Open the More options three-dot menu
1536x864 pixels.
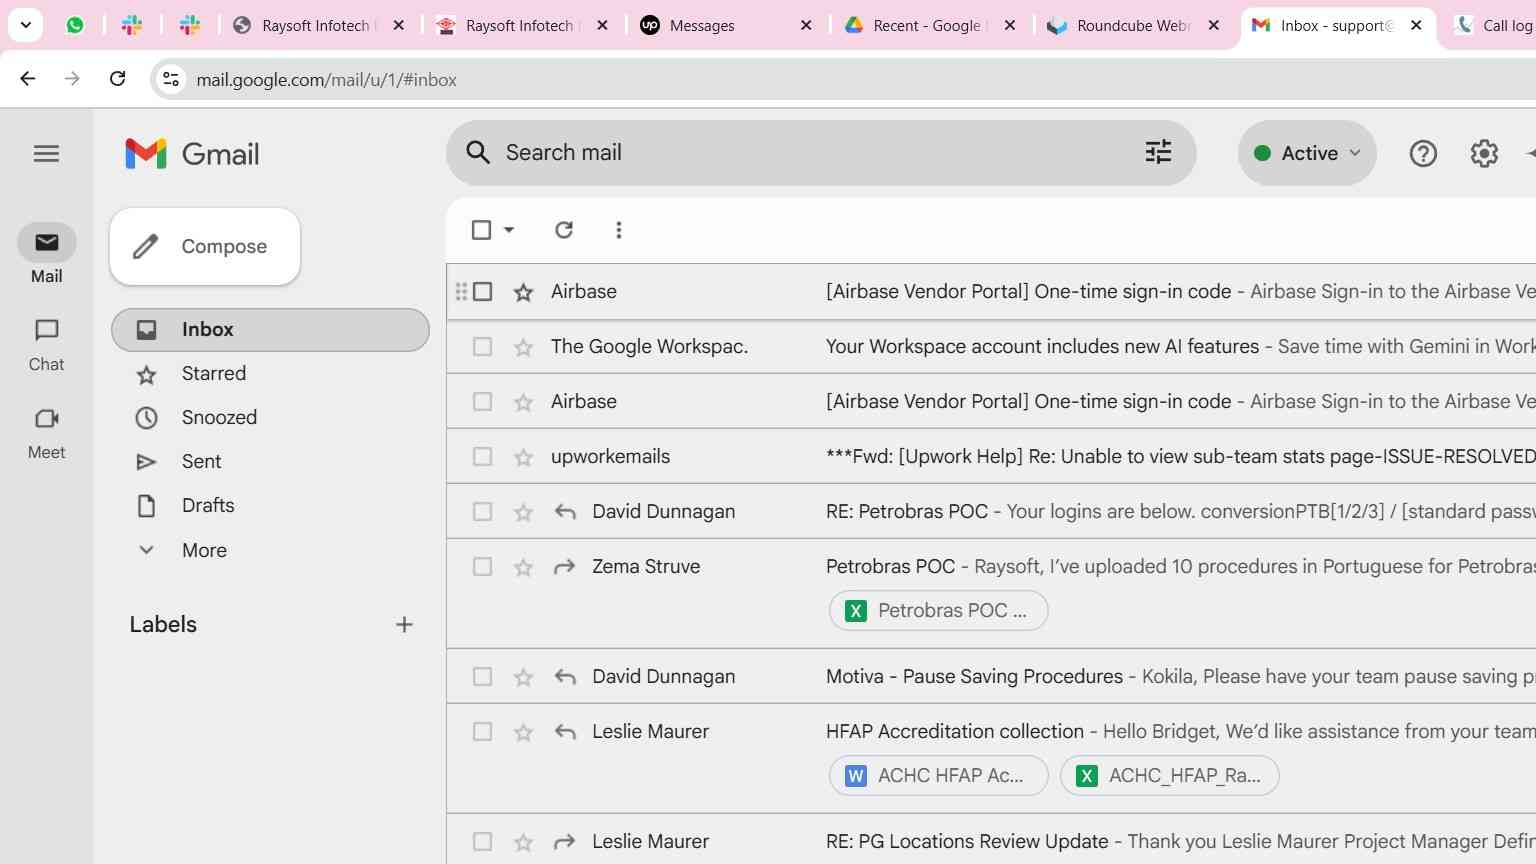click(x=619, y=230)
